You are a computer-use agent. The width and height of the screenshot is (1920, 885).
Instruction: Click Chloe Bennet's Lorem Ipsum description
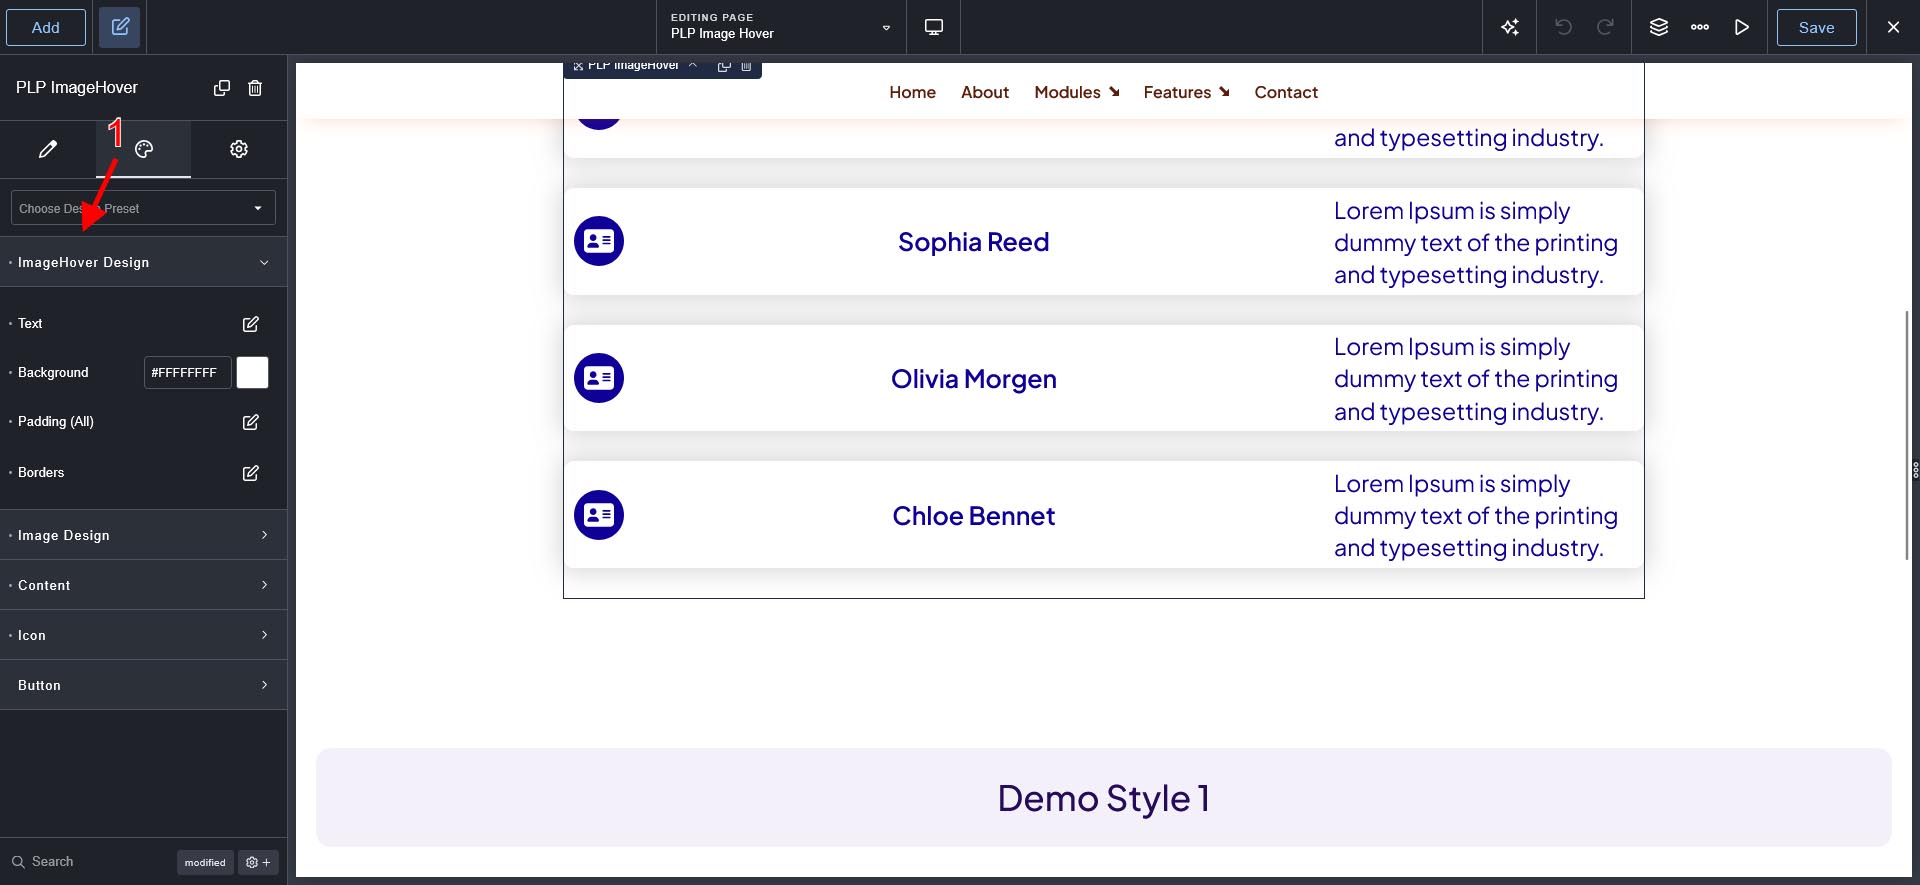[x=1475, y=516]
